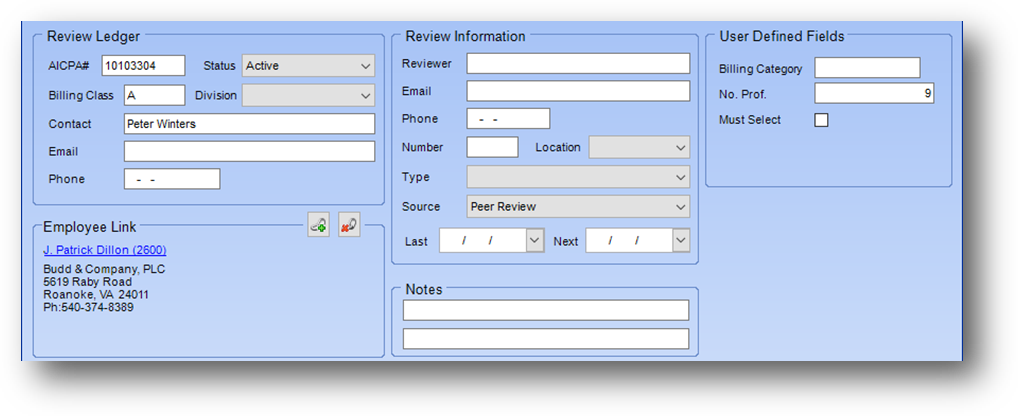Open the Next date picker arrow
1018x416 pixels.
point(681,240)
